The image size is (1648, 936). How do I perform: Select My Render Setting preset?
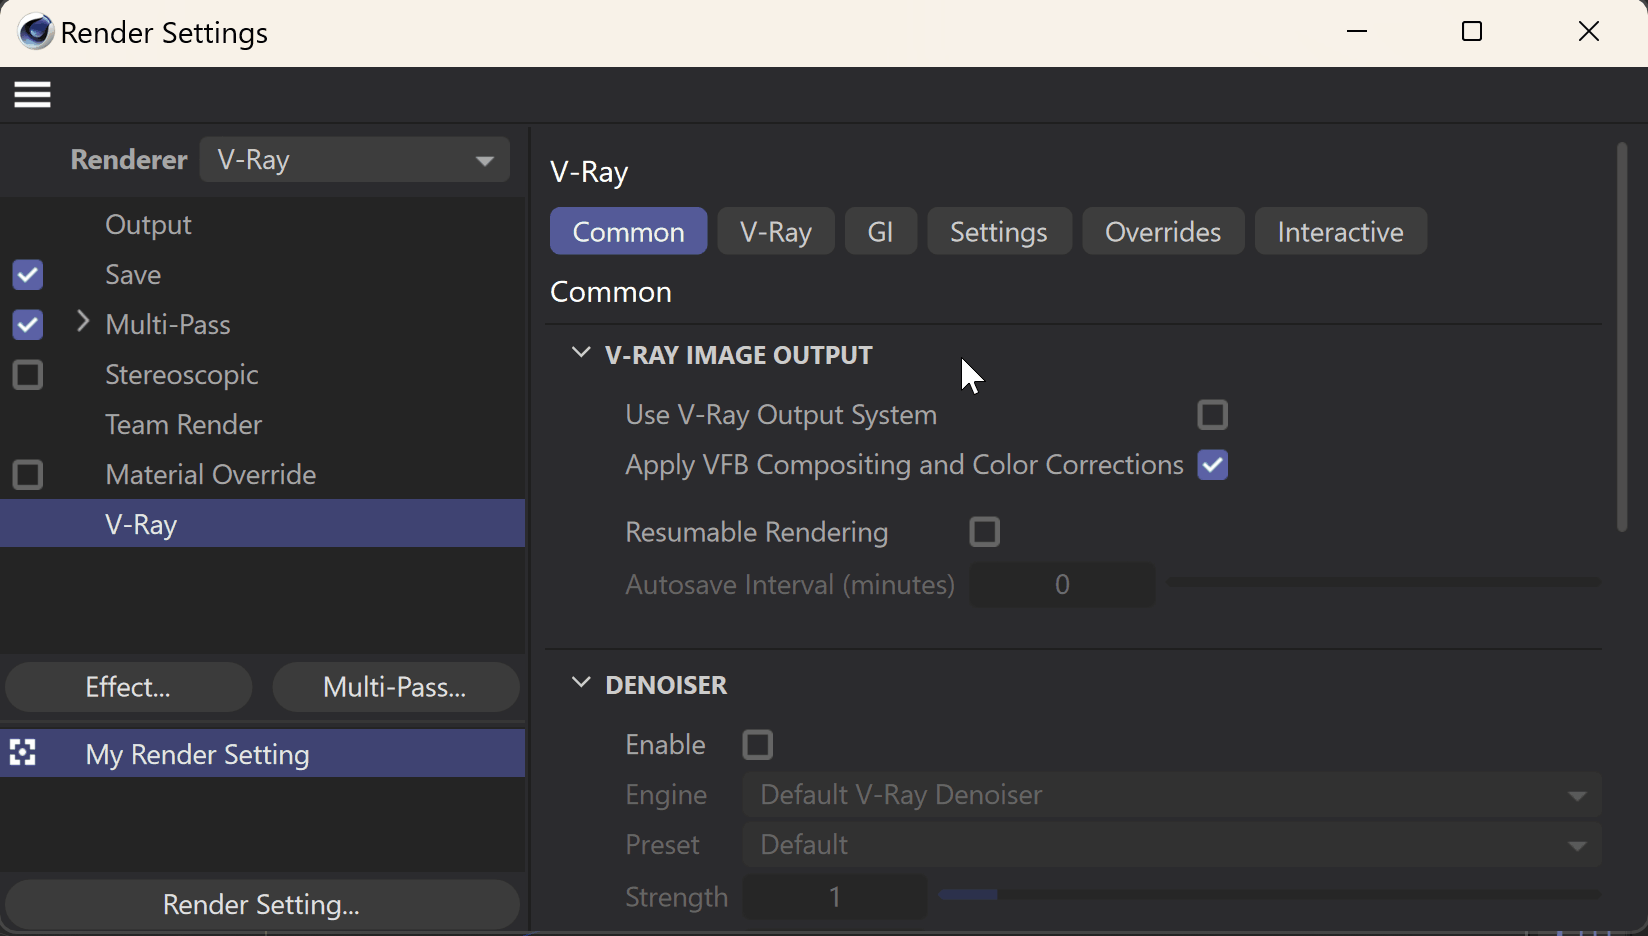point(262,753)
